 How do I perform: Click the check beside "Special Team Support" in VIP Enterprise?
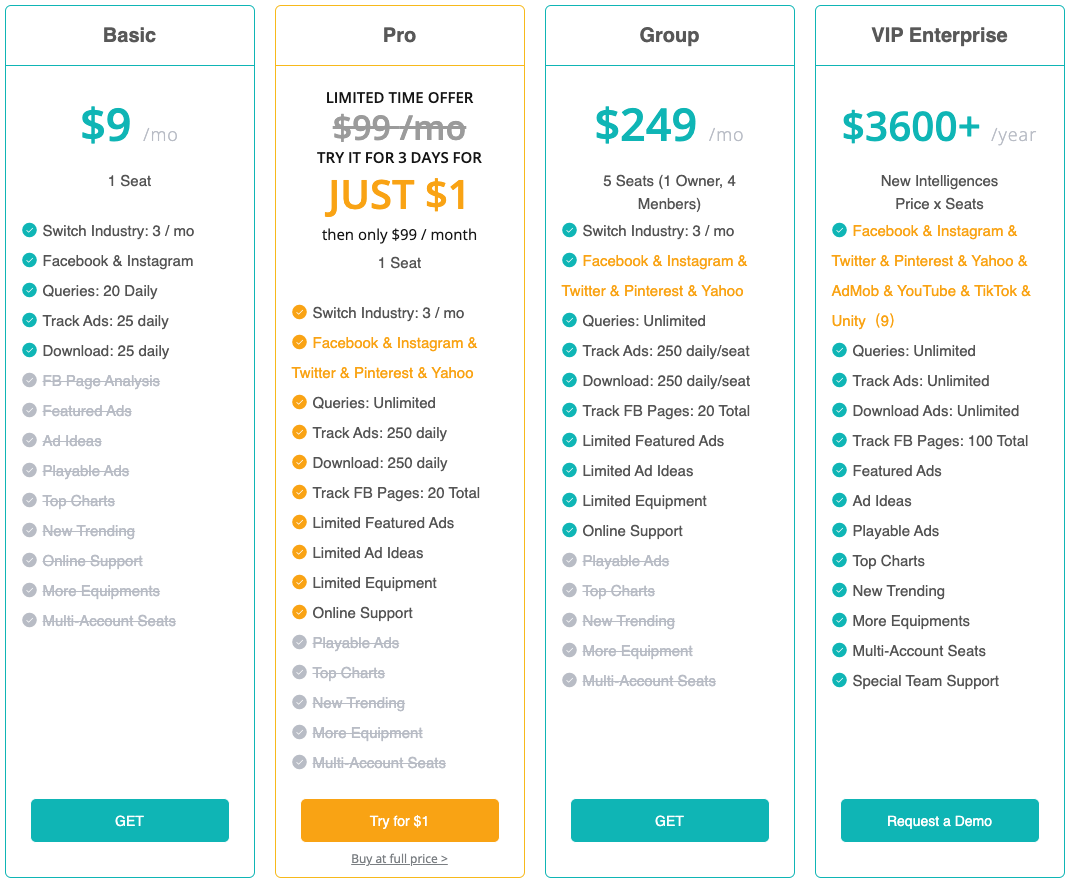839,681
